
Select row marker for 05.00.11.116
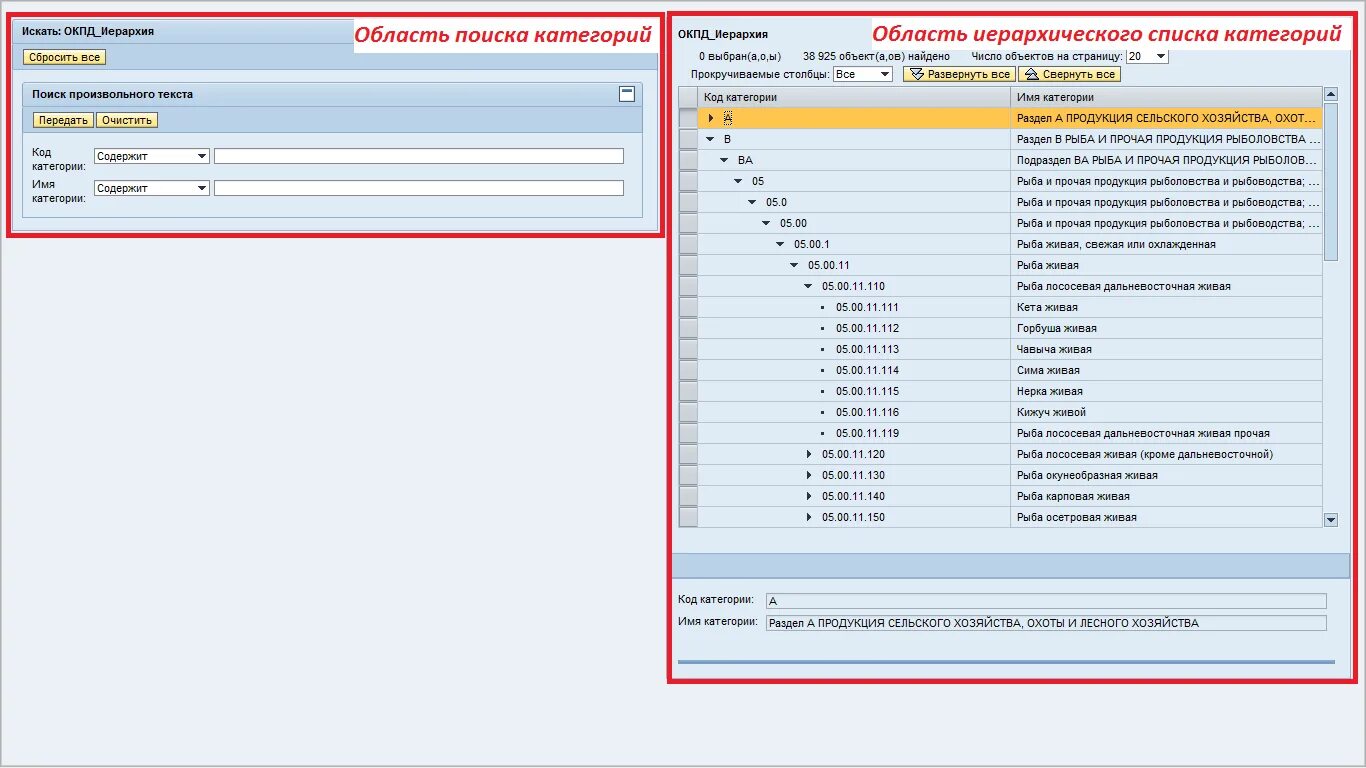pyautogui.click(x=688, y=412)
